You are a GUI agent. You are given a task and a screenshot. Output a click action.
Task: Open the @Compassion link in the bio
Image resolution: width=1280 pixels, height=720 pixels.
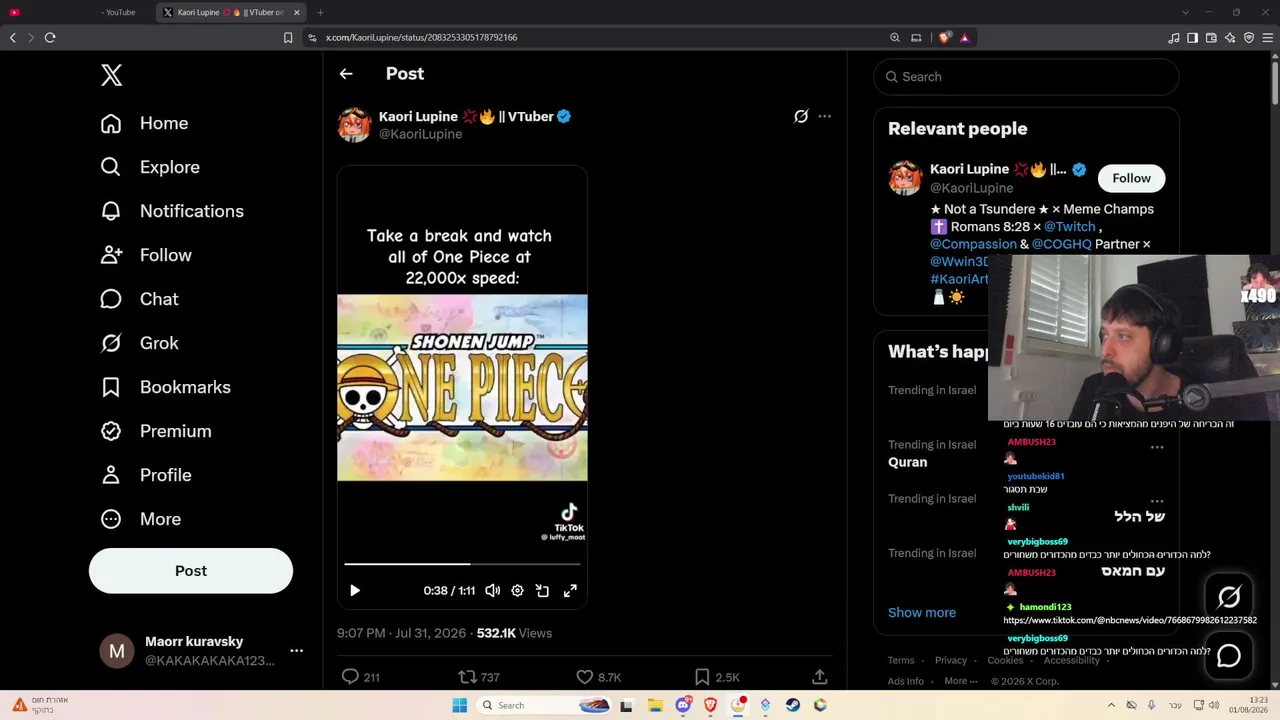pos(973,244)
